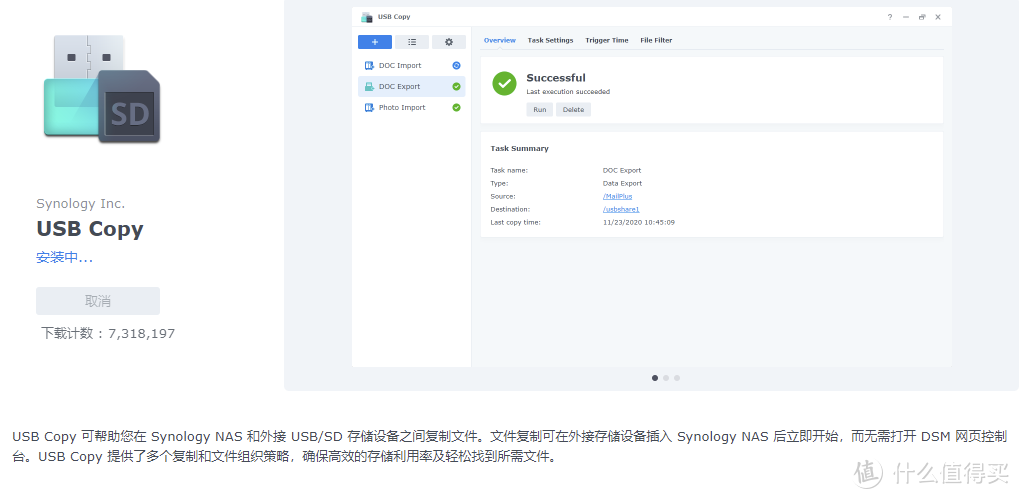Click the green Successful checkmark icon
Image resolution: width=1020 pixels, height=499 pixels.
point(504,84)
